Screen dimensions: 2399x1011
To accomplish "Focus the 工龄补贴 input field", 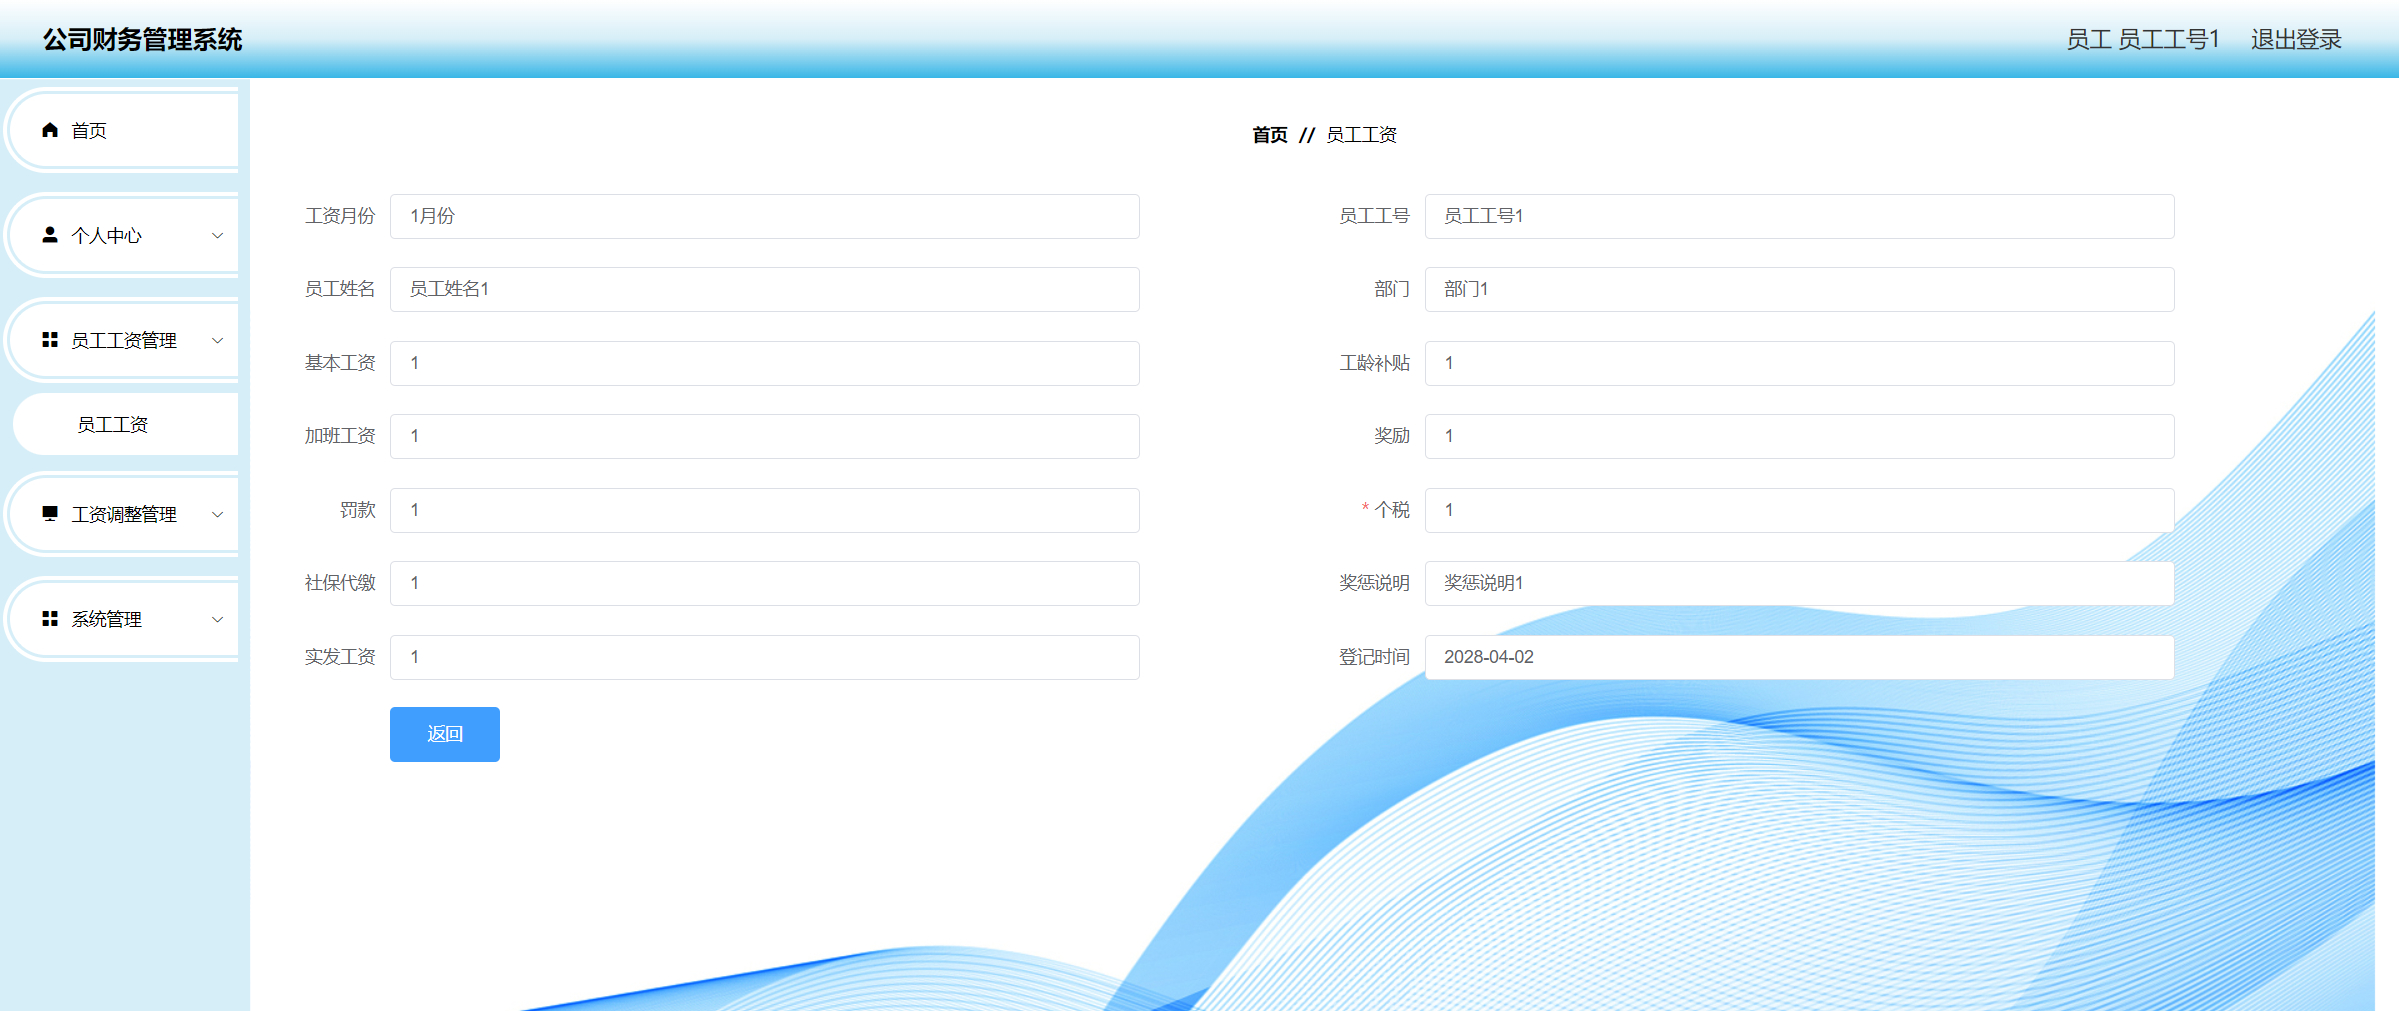I will 1800,363.
